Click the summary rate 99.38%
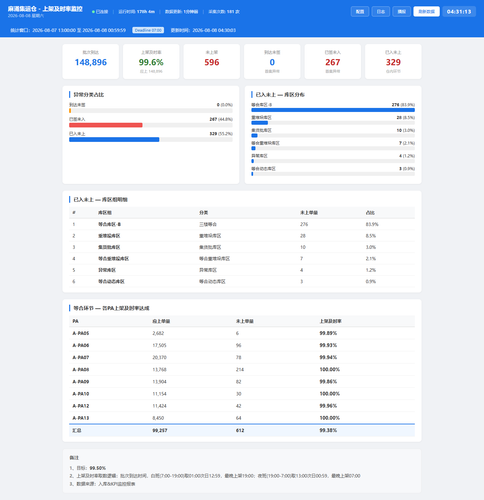The image size is (484, 500). click(x=328, y=431)
